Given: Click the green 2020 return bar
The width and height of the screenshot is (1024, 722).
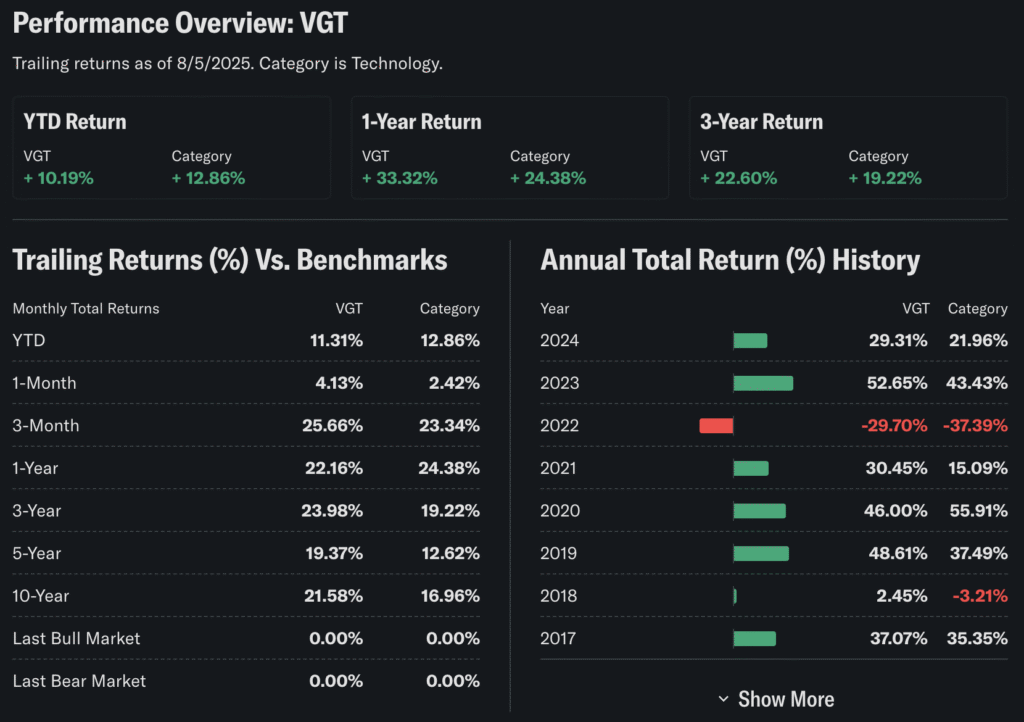Looking at the screenshot, I should point(760,510).
